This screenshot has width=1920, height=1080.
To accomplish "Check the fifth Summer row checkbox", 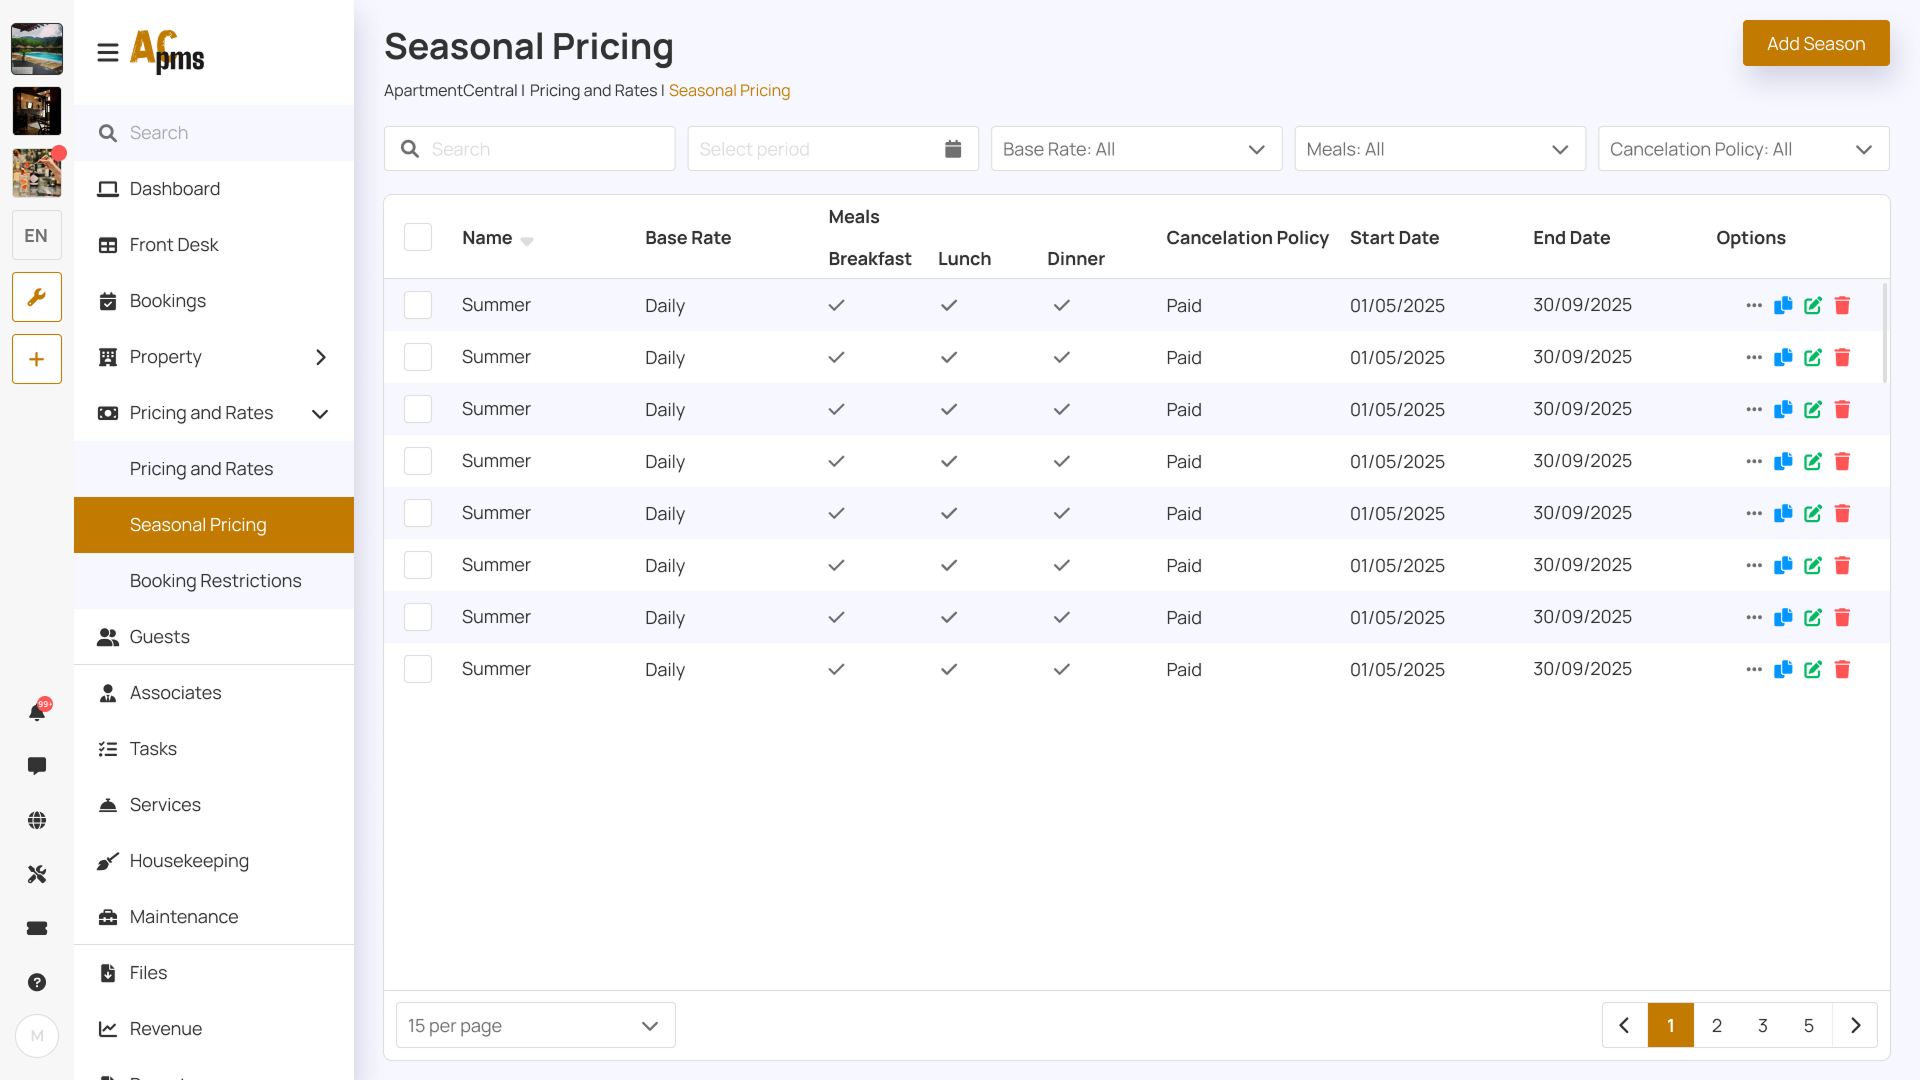I will pos(418,513).
